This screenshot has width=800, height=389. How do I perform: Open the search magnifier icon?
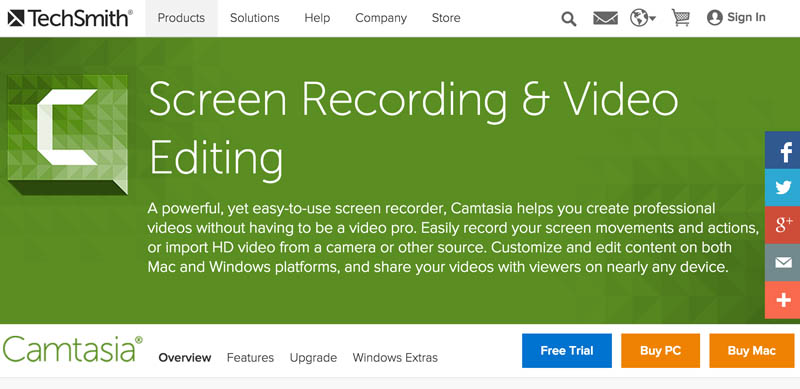pyautogui.click(x=568, y=19)
